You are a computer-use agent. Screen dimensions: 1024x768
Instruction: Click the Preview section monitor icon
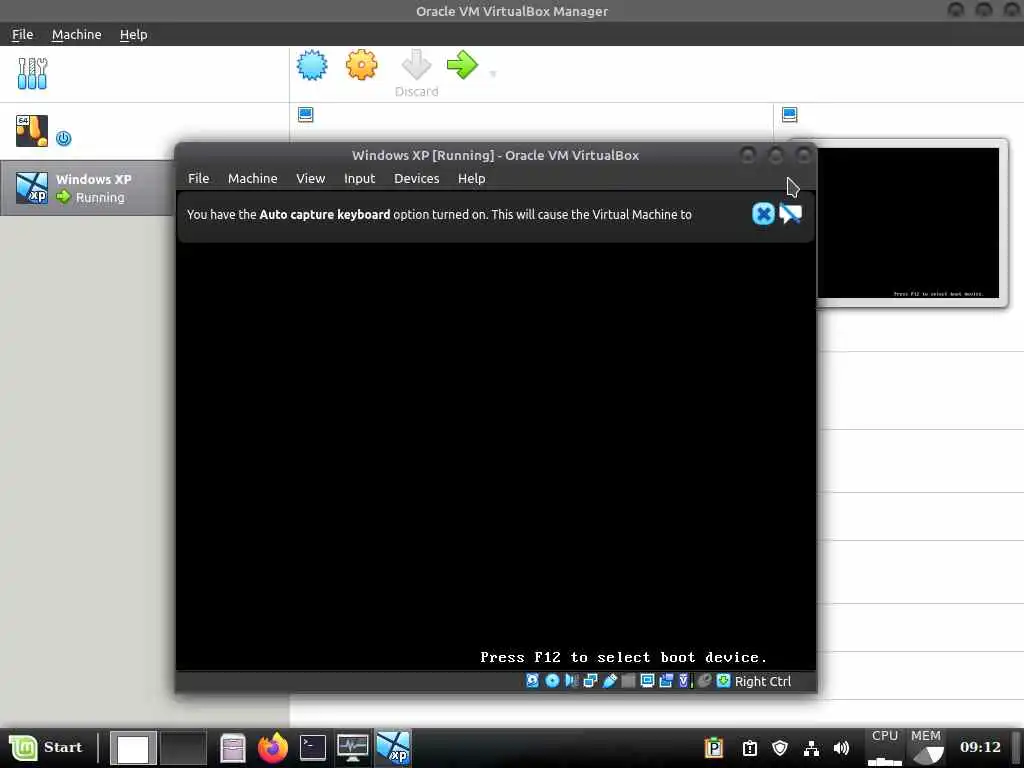[790, 114]
